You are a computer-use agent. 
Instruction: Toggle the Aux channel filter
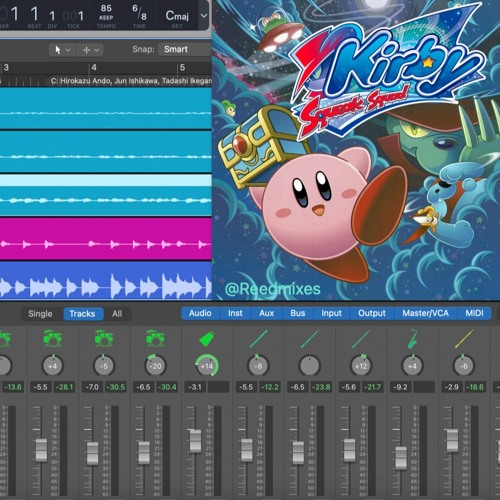coord(266,313)
